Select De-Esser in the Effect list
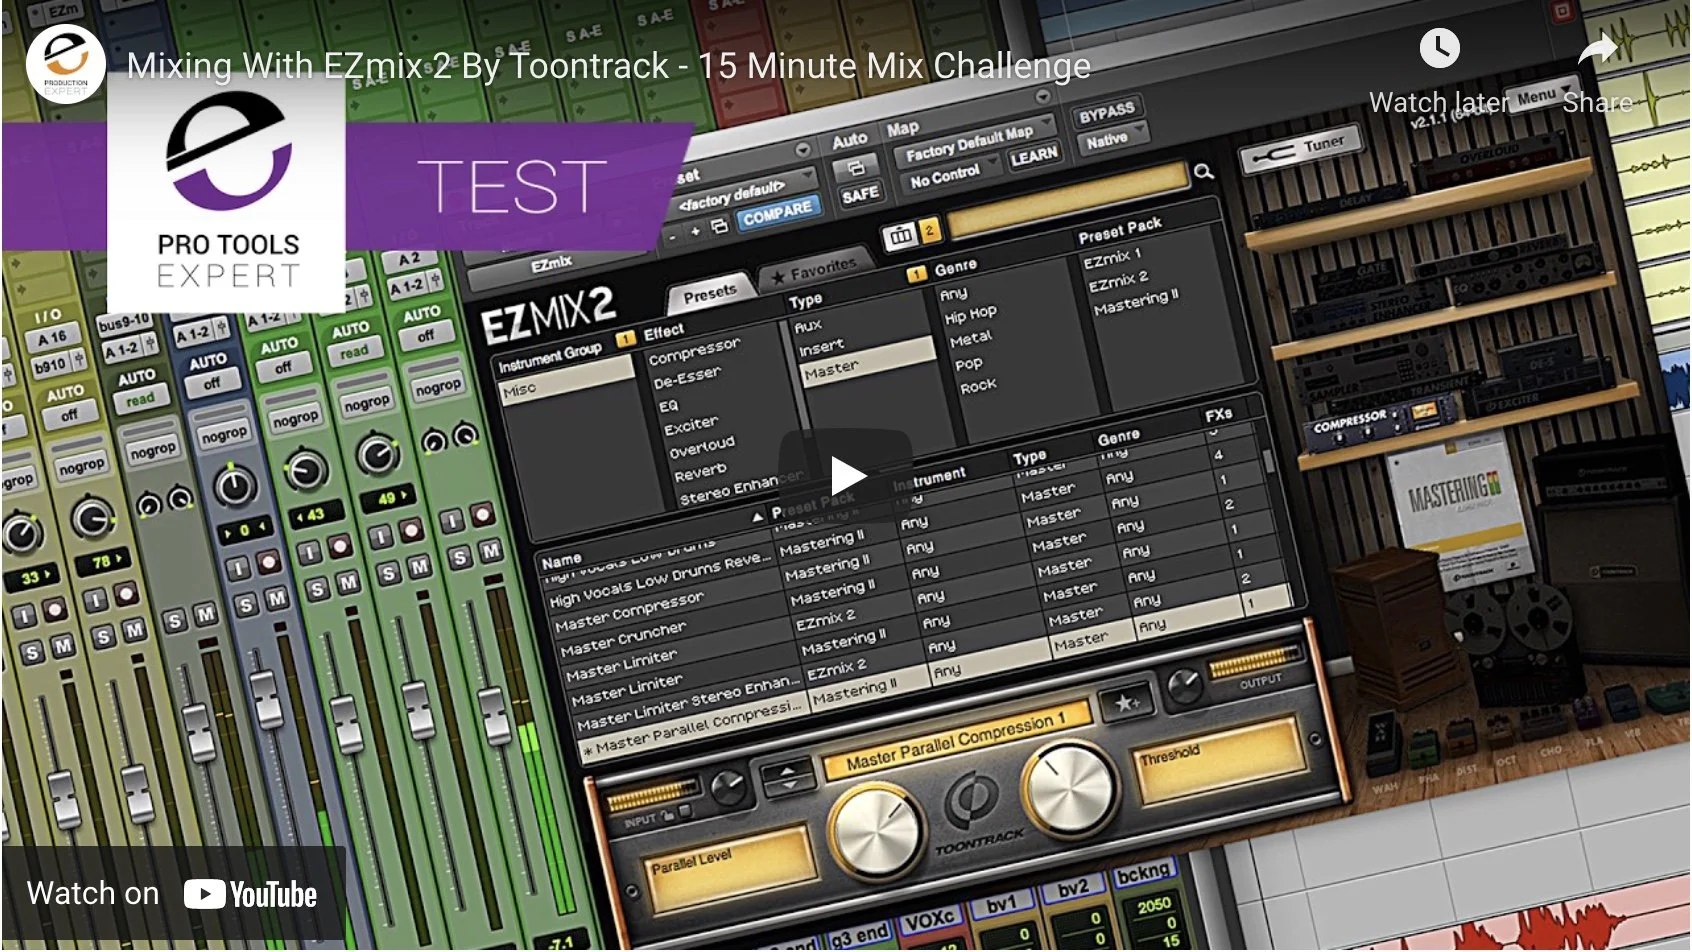Screen dimensions: 1692x952 click(686, 378)
